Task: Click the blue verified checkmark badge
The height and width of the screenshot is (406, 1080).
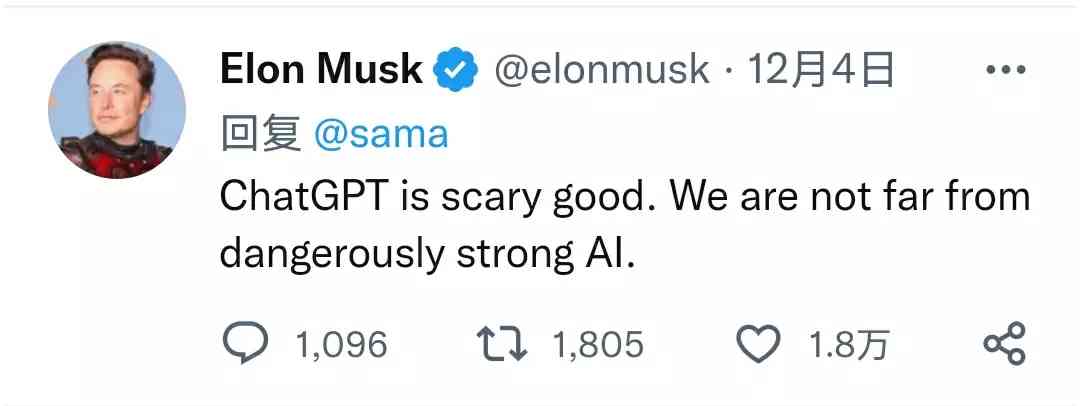Action: 452,71
